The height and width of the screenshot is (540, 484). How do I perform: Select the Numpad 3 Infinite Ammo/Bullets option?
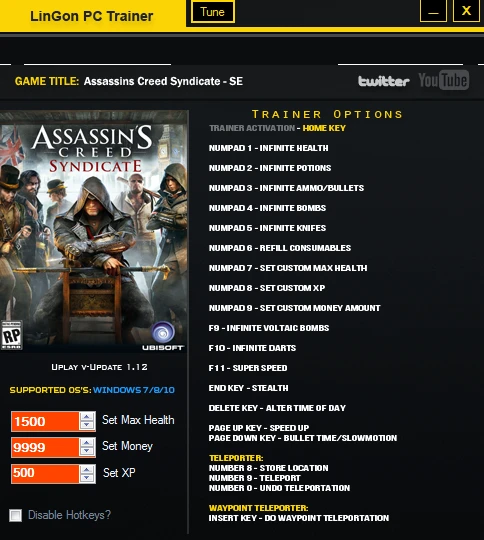(286, 188)
